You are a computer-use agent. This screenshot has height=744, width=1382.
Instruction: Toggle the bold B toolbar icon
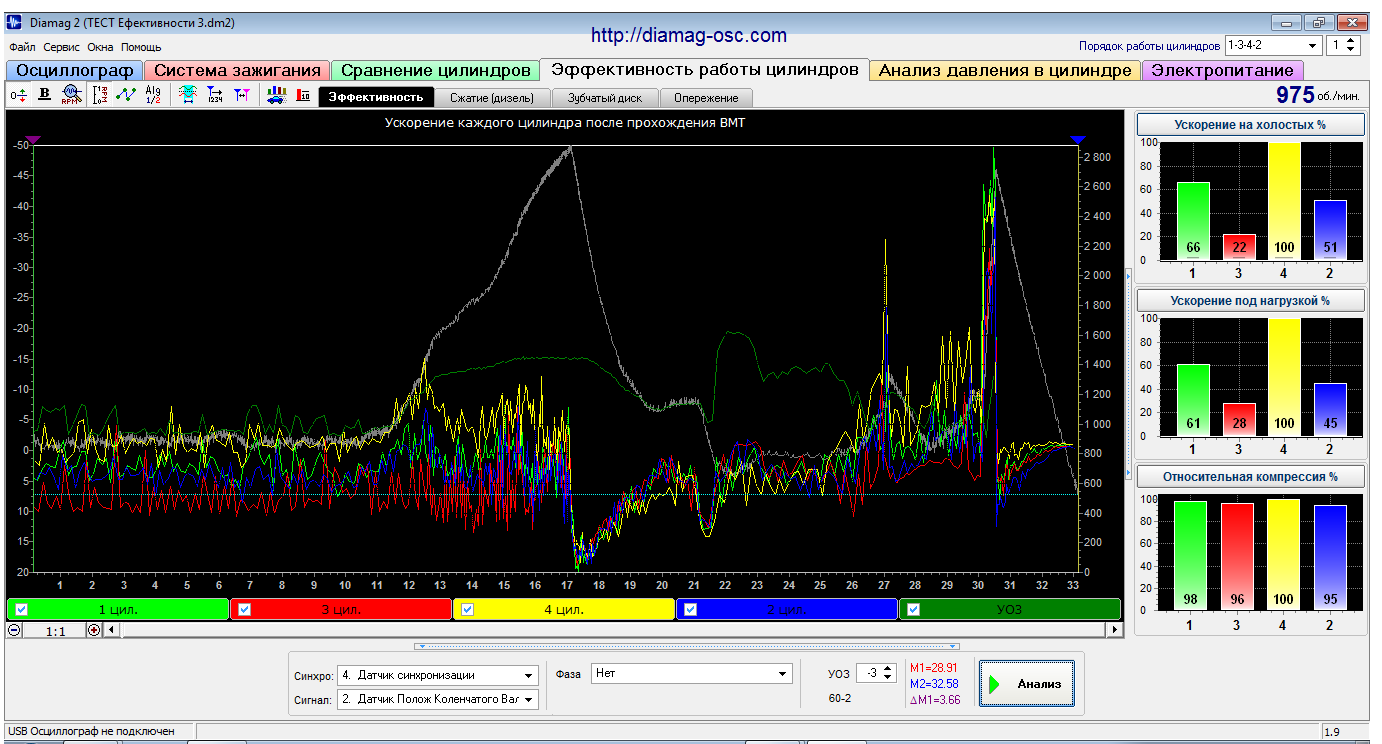coord(44,95)
